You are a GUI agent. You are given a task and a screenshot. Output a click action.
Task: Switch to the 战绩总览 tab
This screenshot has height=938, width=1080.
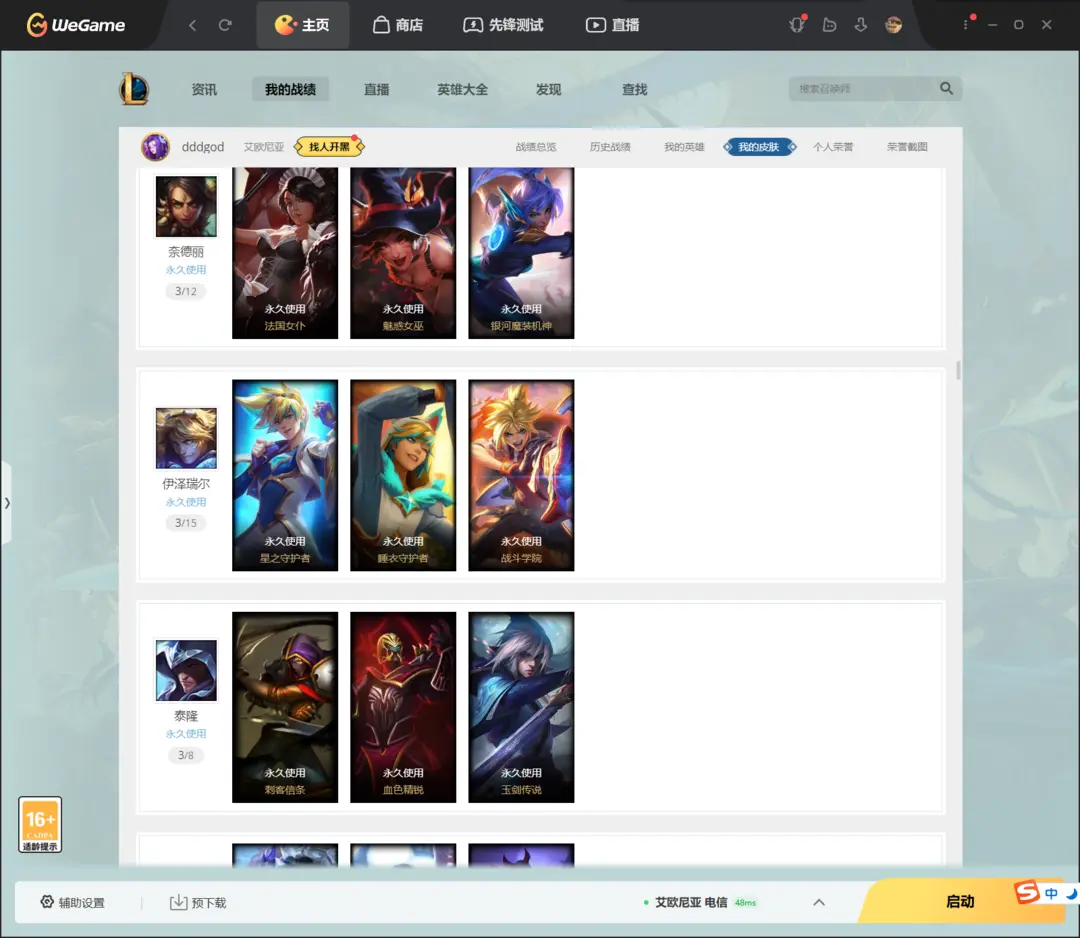536,147
